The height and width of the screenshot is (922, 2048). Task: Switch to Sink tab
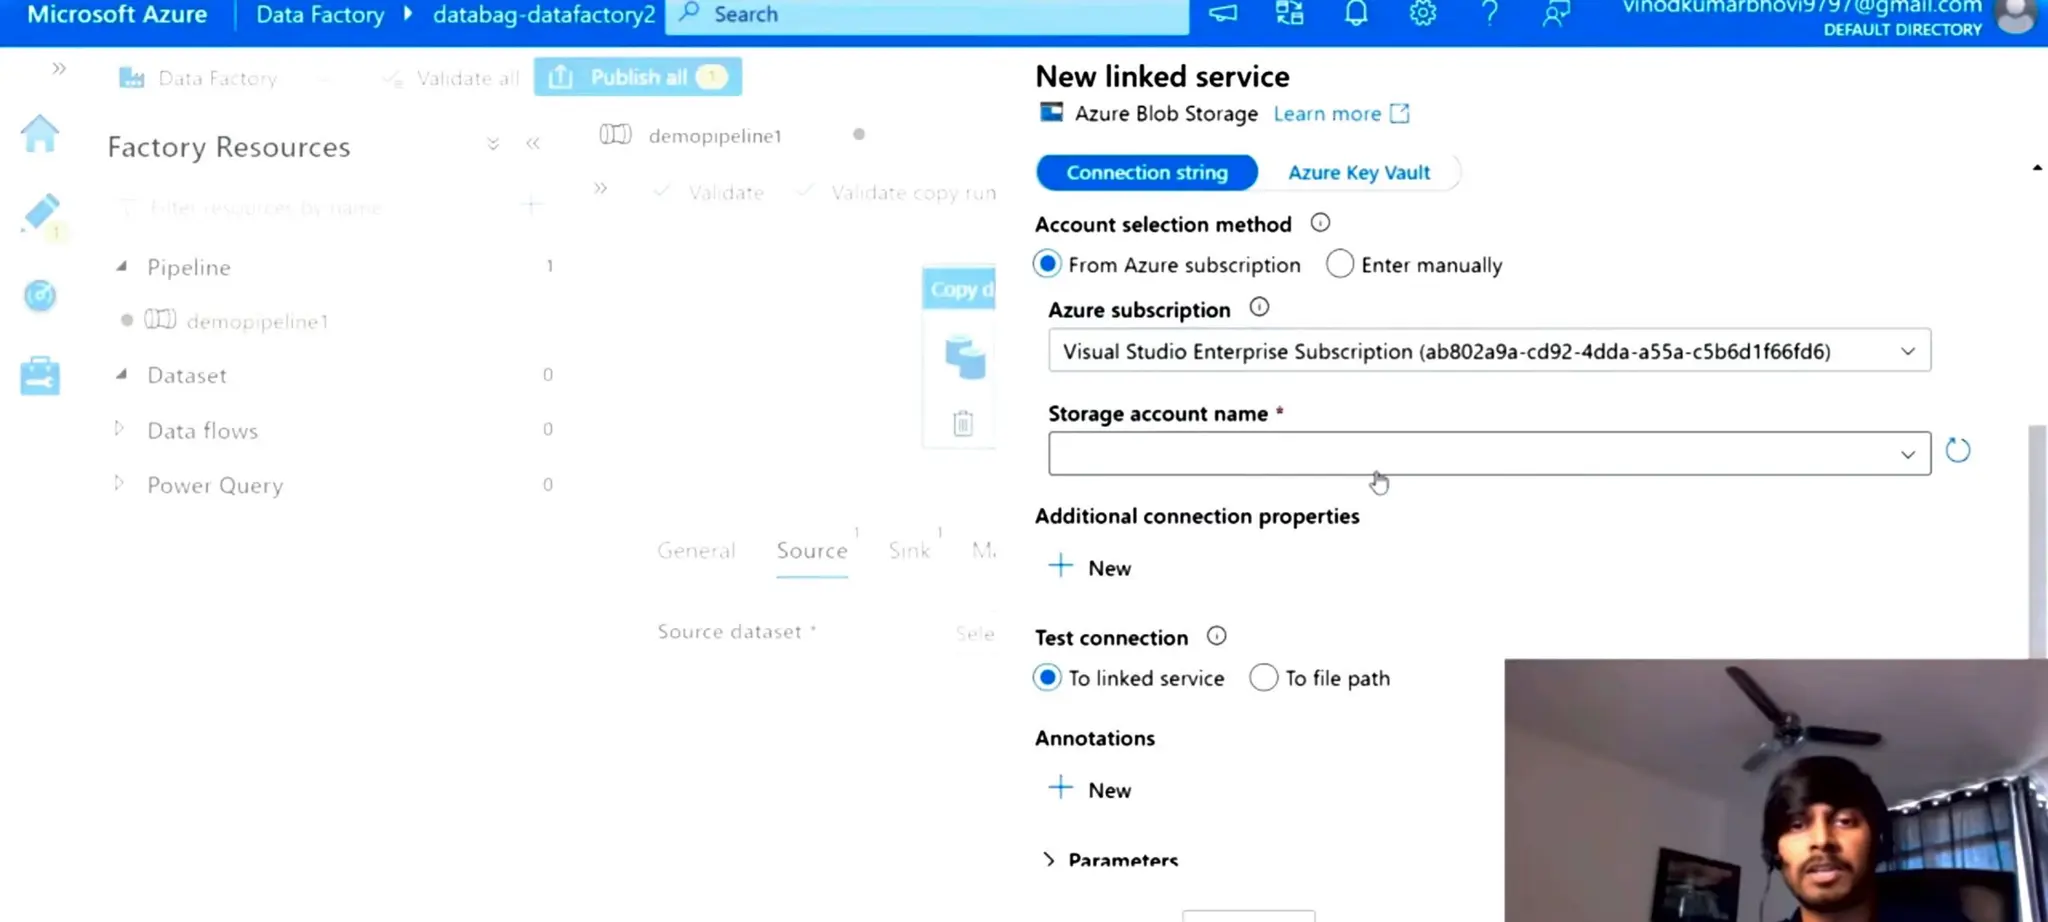point(909,550)
